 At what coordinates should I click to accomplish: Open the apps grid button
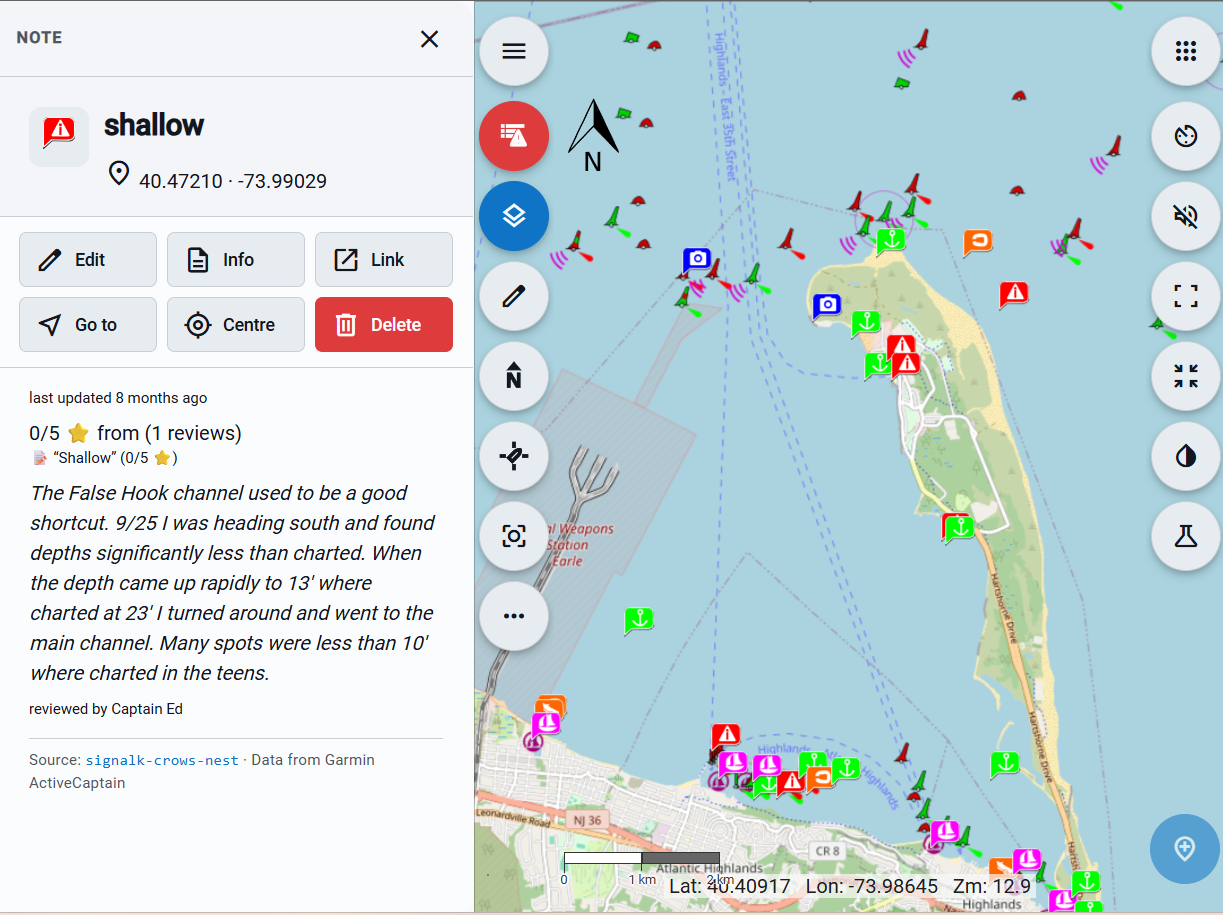click(x=1186, y=51)
